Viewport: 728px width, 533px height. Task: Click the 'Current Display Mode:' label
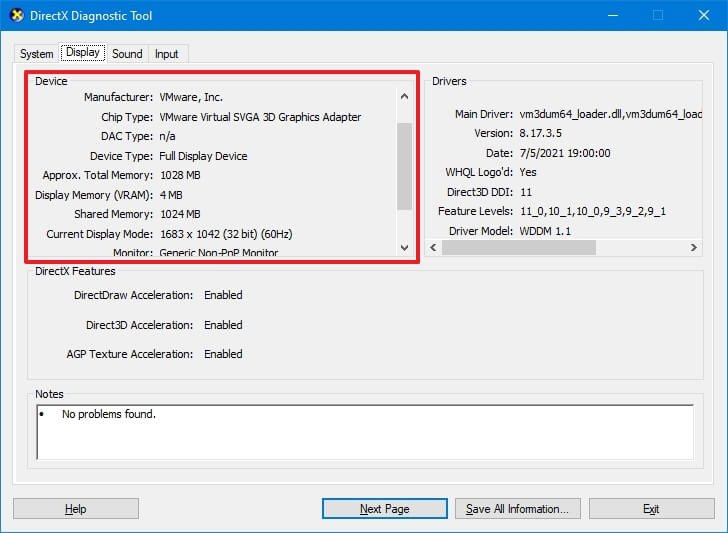99,234
